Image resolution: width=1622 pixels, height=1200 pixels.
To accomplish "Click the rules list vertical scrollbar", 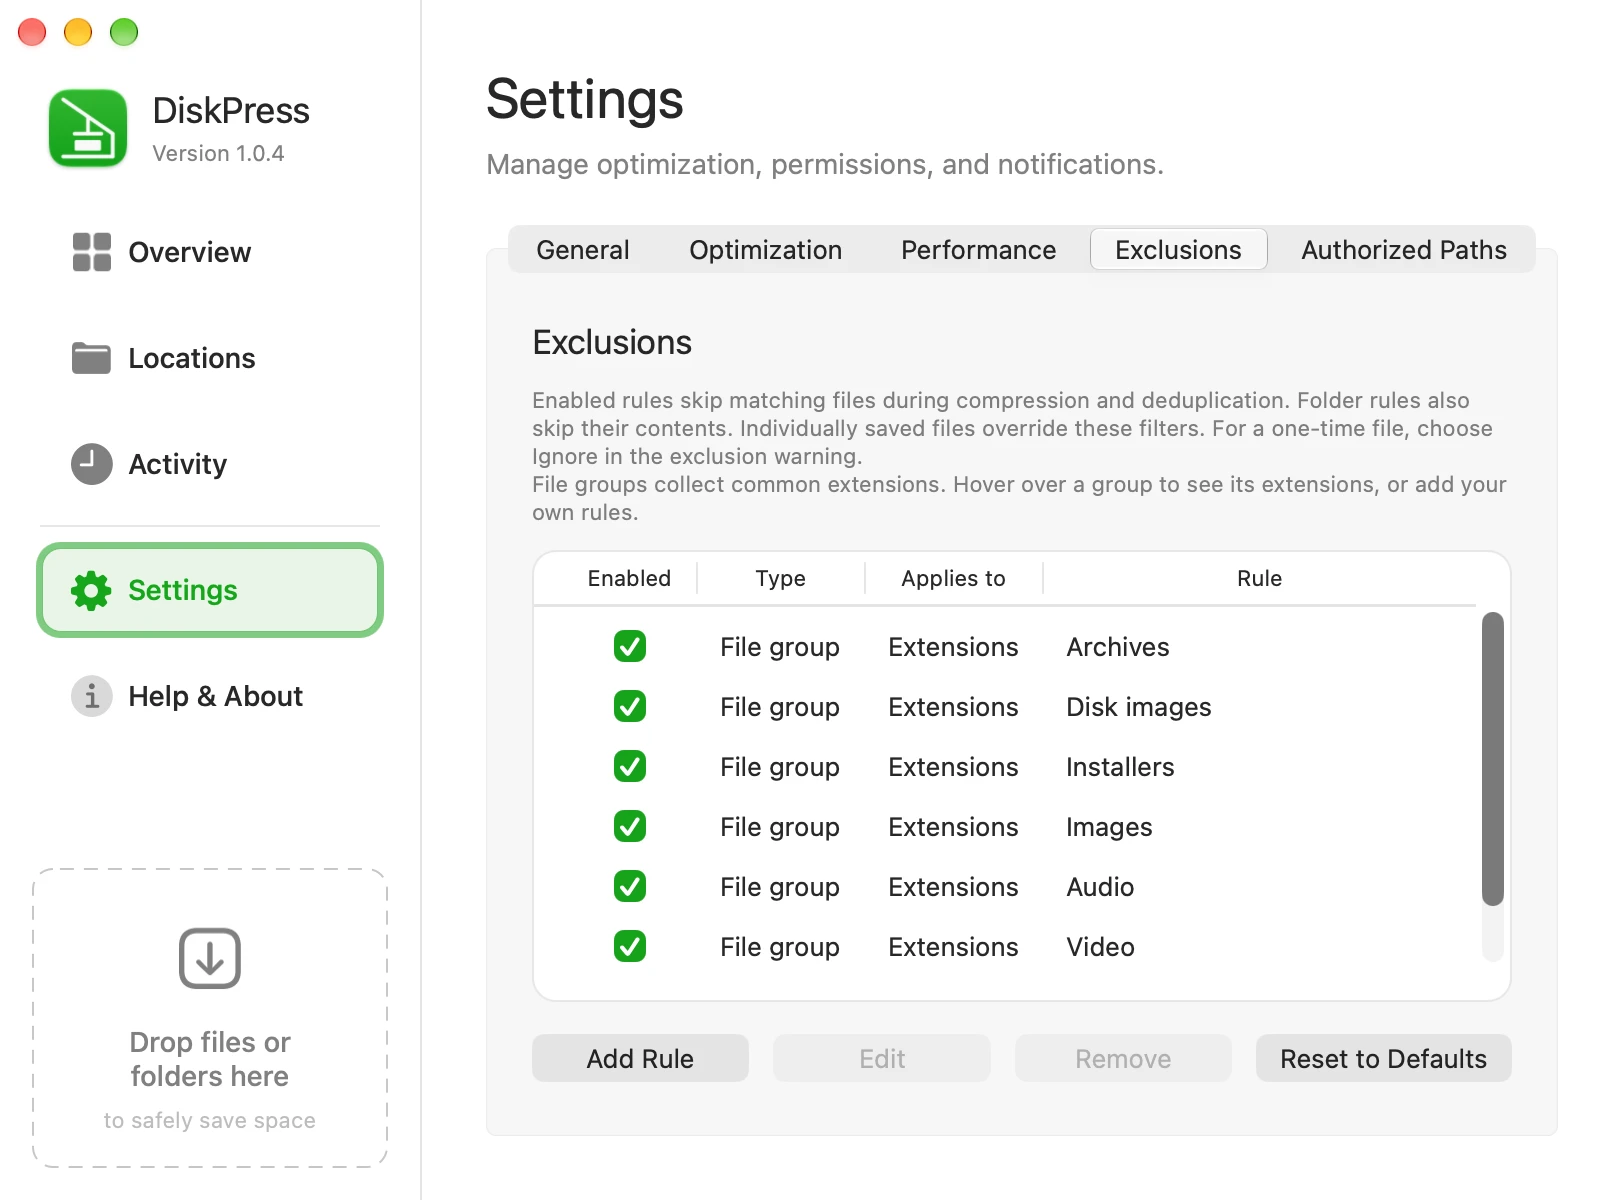I will pos(1492,758).
